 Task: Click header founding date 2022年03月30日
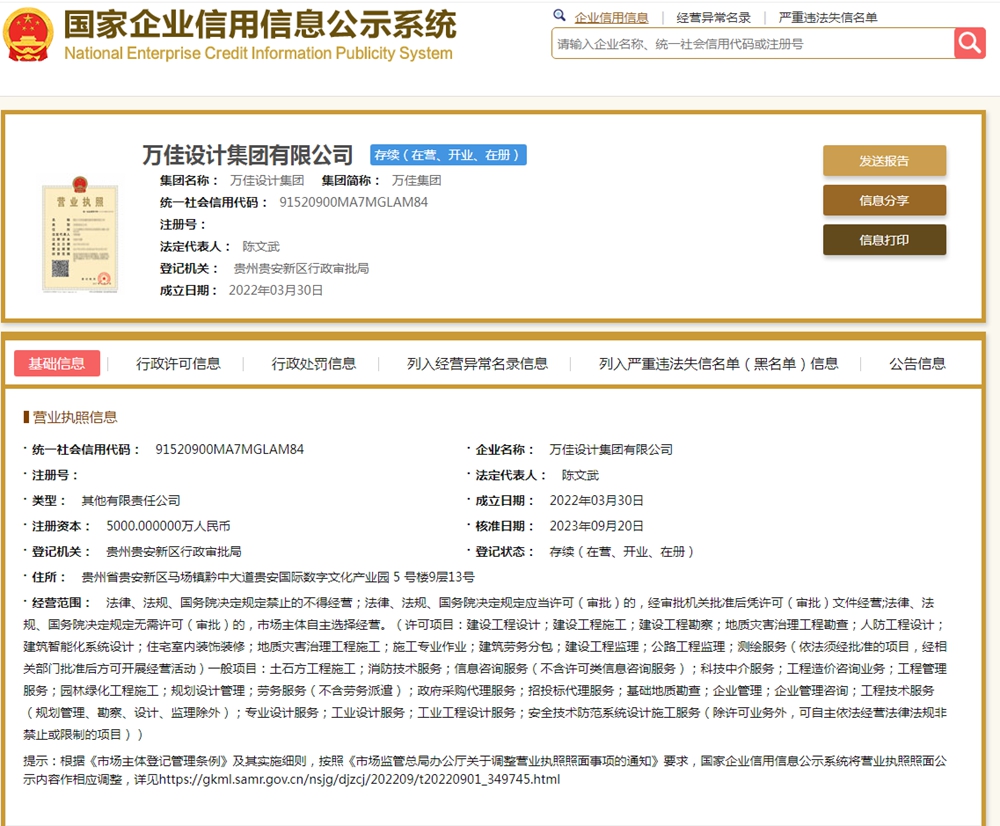tap(276, 290)
